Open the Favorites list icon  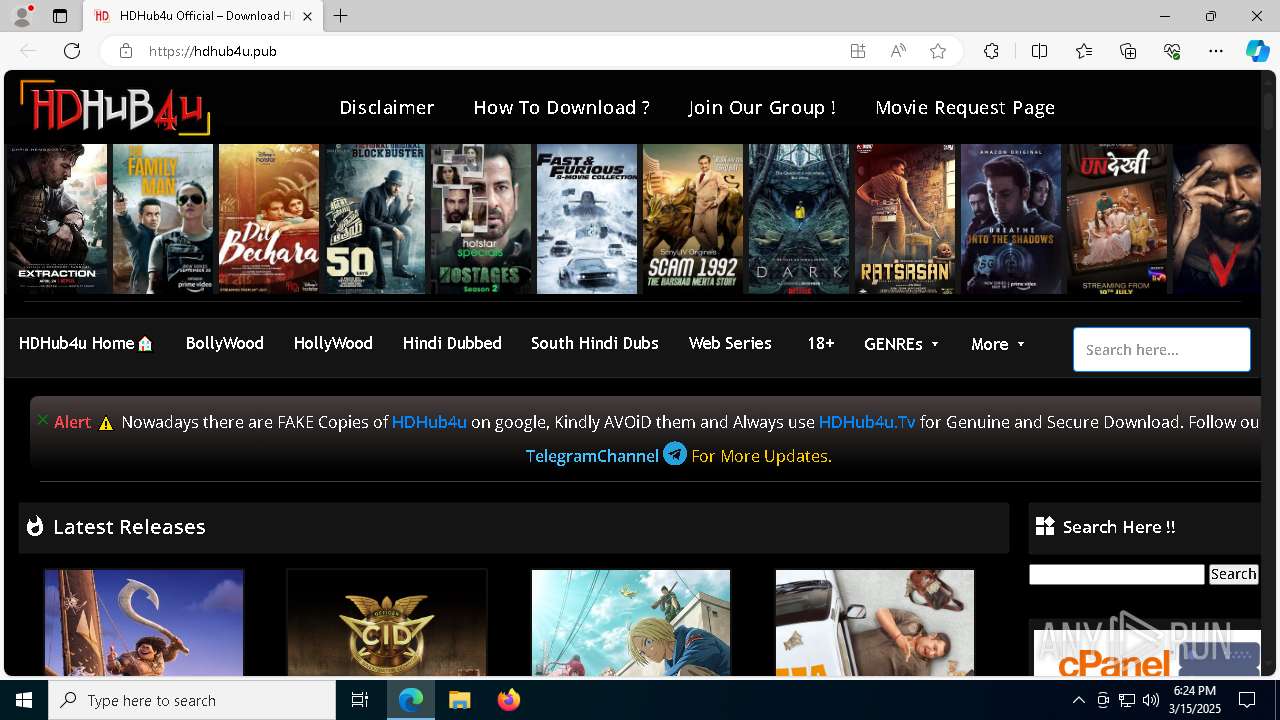1084,51
